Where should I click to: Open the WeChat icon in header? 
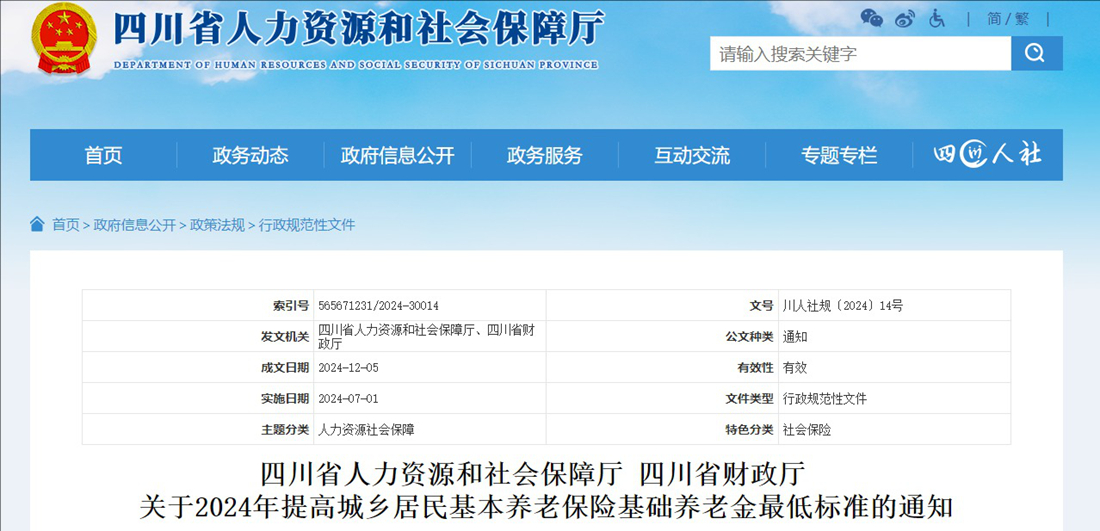click(x=871, y=18)
